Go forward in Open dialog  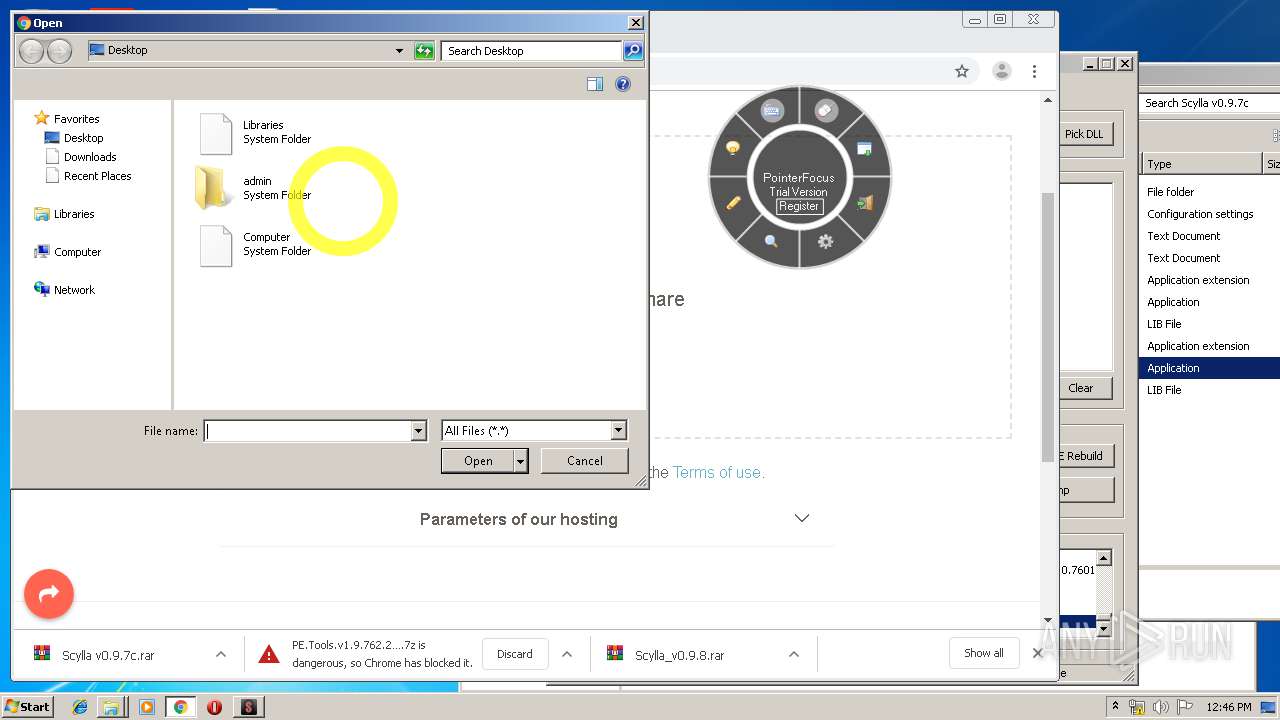tap(59, 51)
